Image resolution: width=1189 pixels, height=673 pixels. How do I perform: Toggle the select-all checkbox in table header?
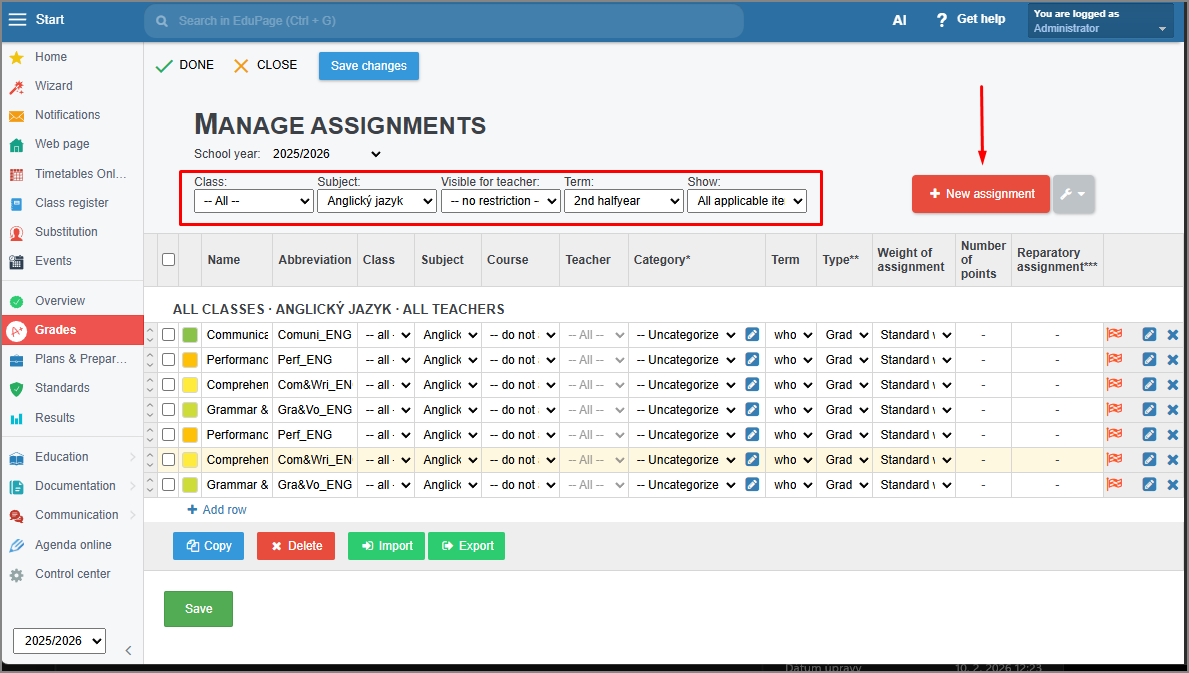pos(168,259)
